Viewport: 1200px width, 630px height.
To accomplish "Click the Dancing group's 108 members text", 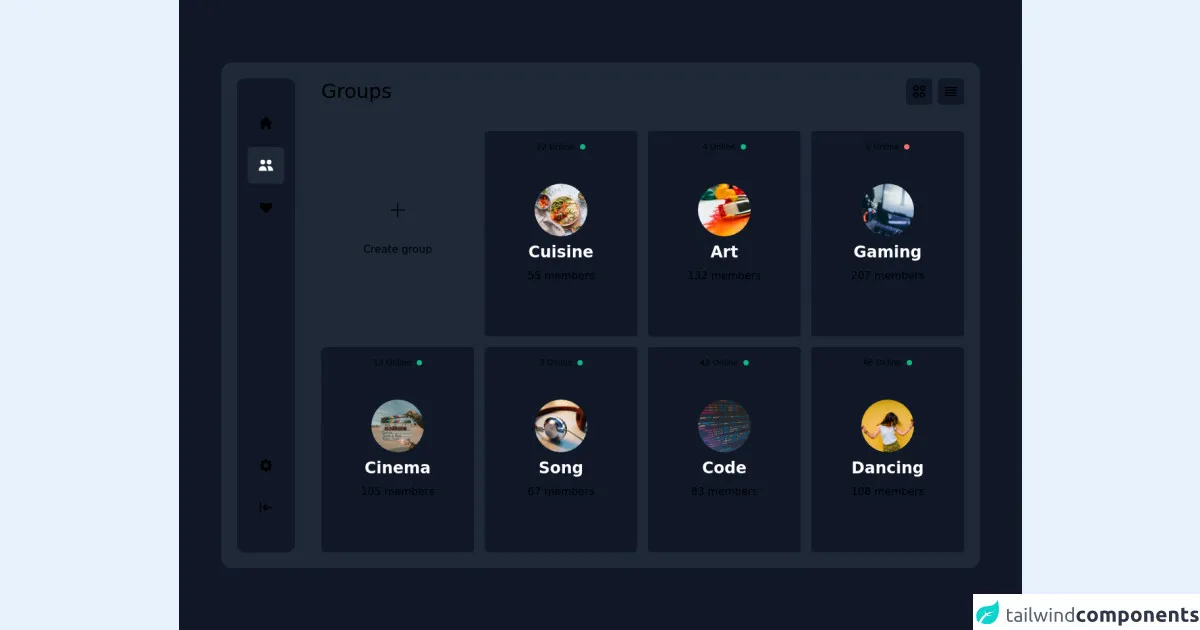I will (x=887, y=491).
